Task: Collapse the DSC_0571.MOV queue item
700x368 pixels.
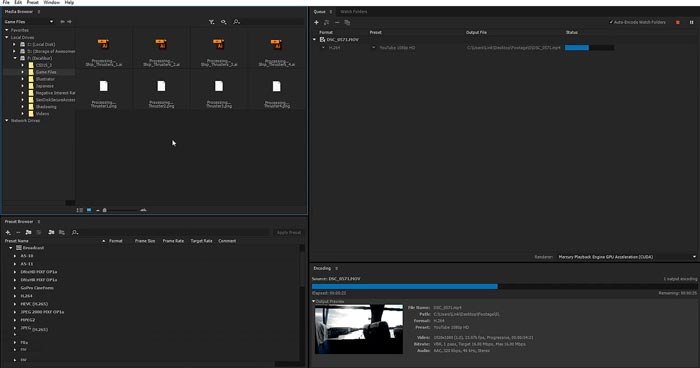Action: click(314, 40)
